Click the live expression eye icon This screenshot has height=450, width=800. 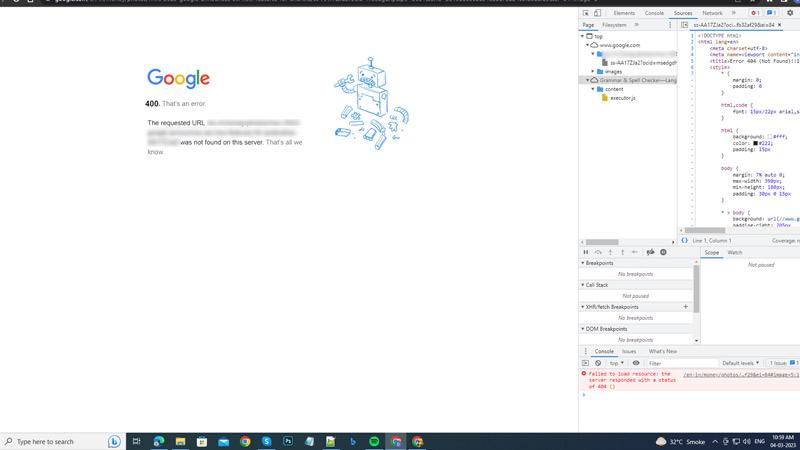click(x=636, y=363)
